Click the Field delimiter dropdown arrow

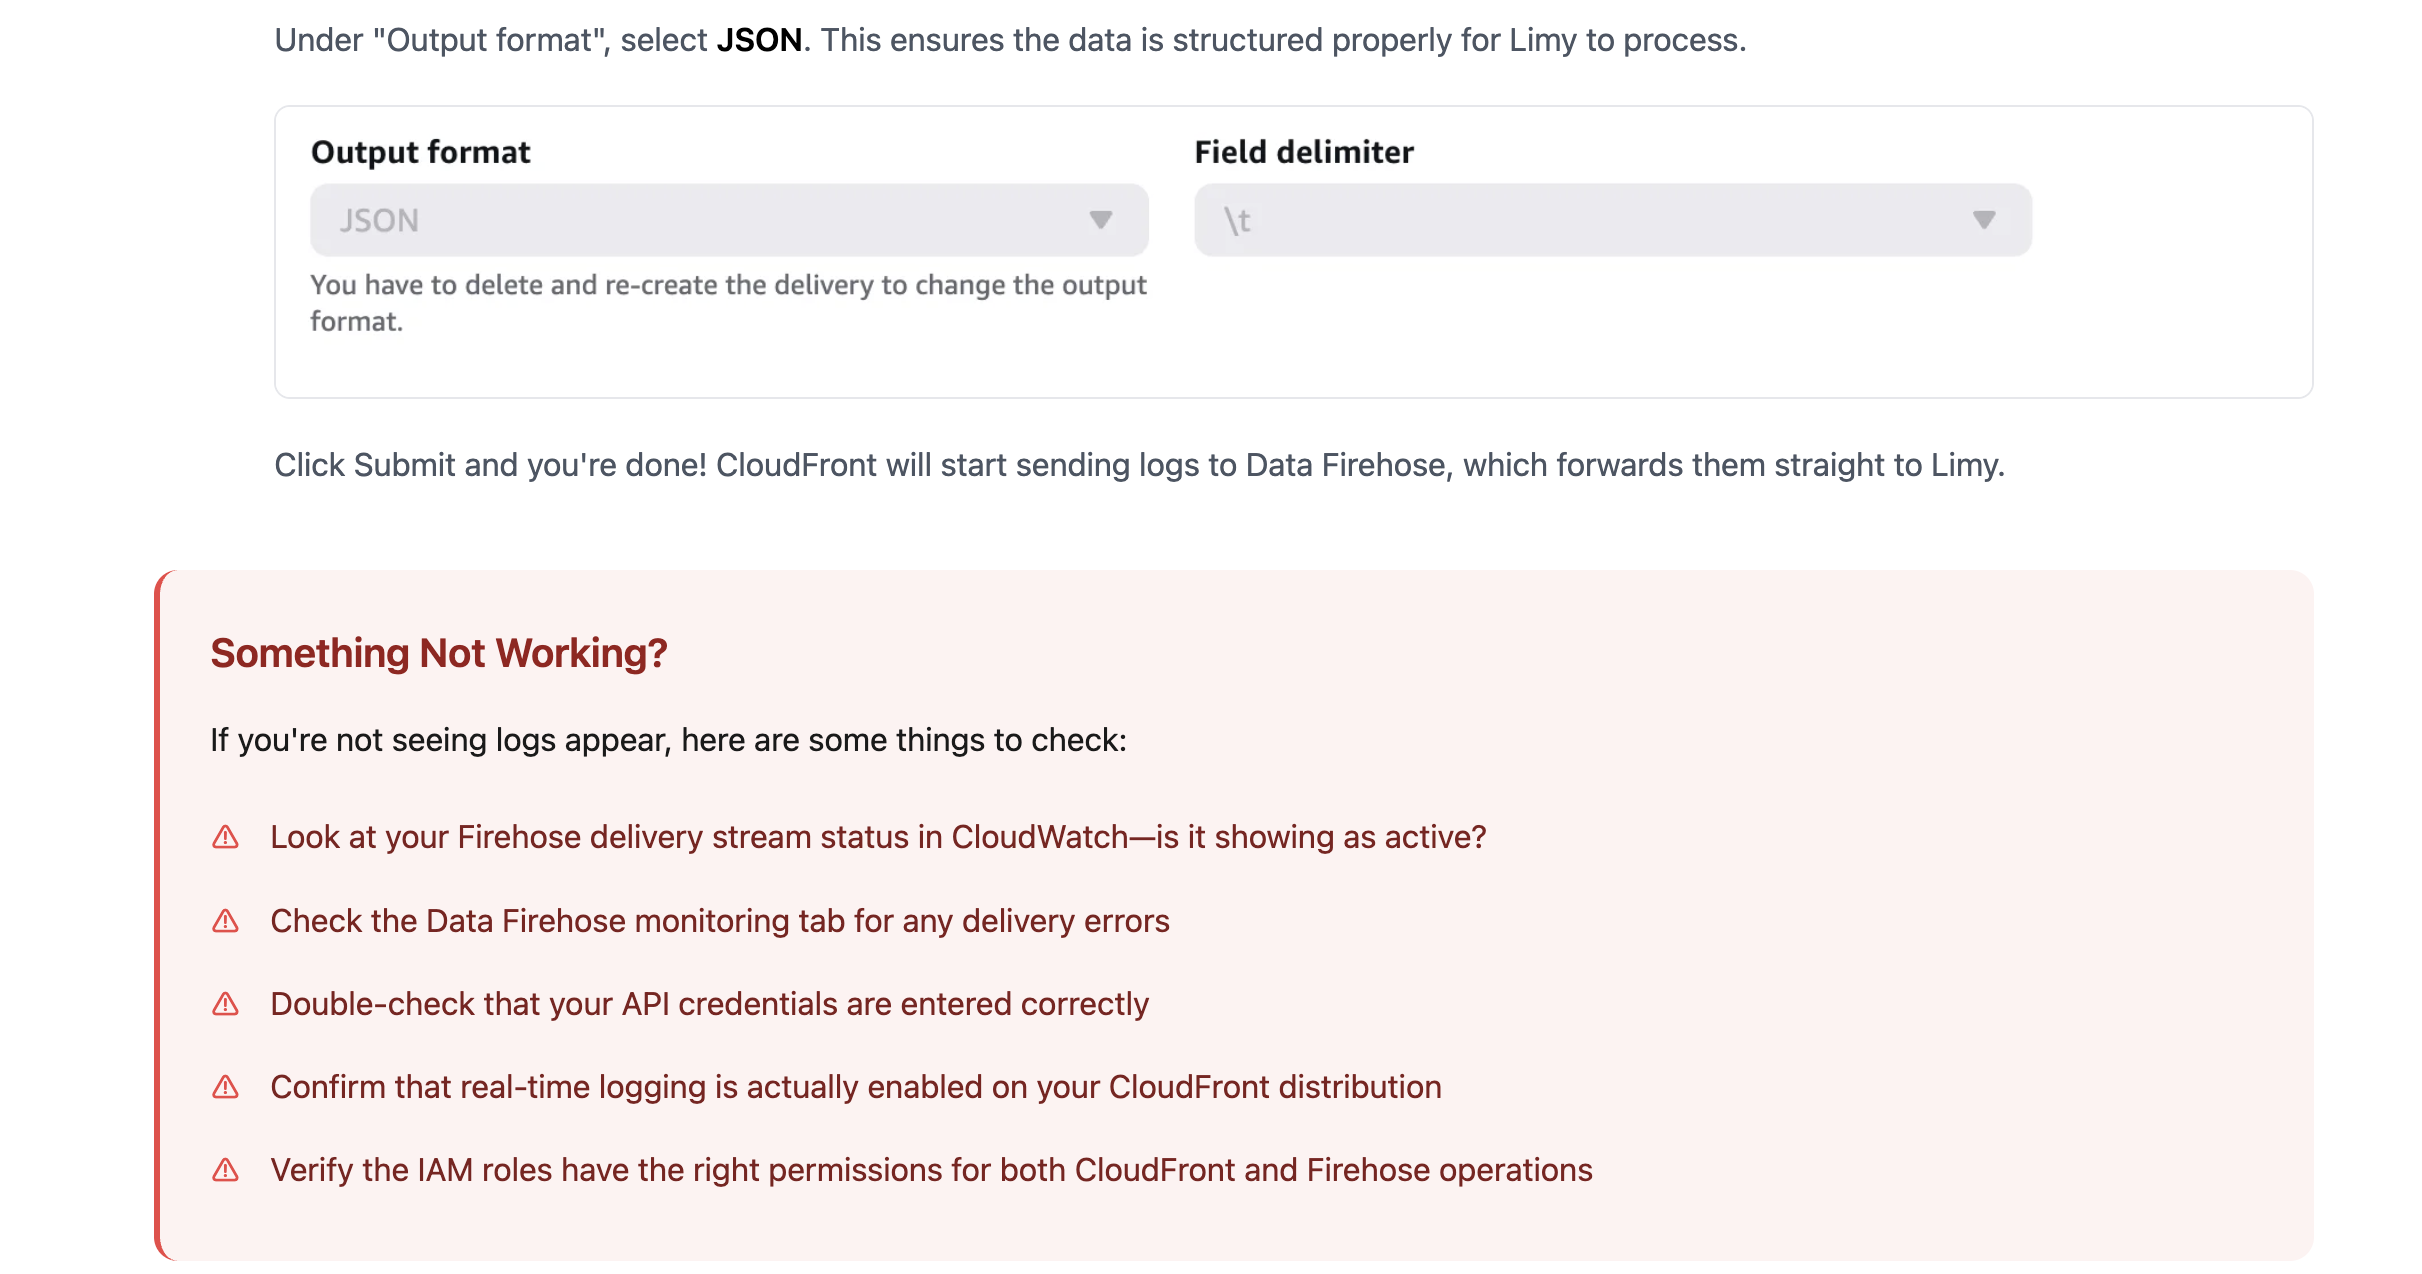point(1984,220)
